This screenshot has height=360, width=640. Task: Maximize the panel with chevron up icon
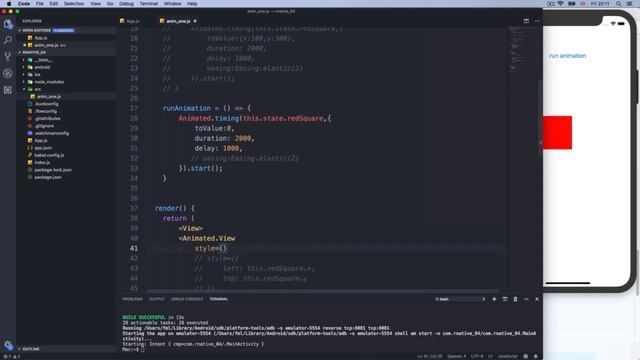[x=526, y=299]
